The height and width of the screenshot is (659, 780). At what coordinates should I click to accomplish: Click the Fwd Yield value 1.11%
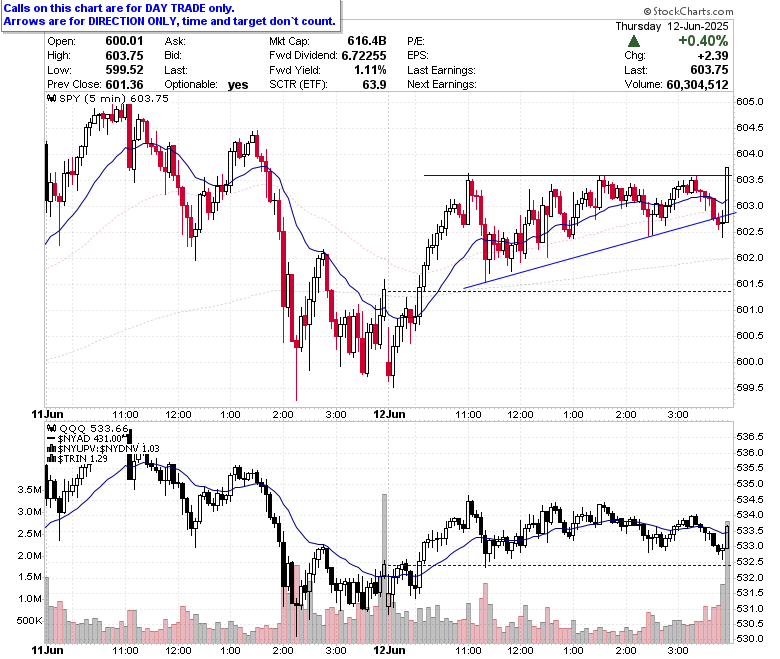coord(370,70)
